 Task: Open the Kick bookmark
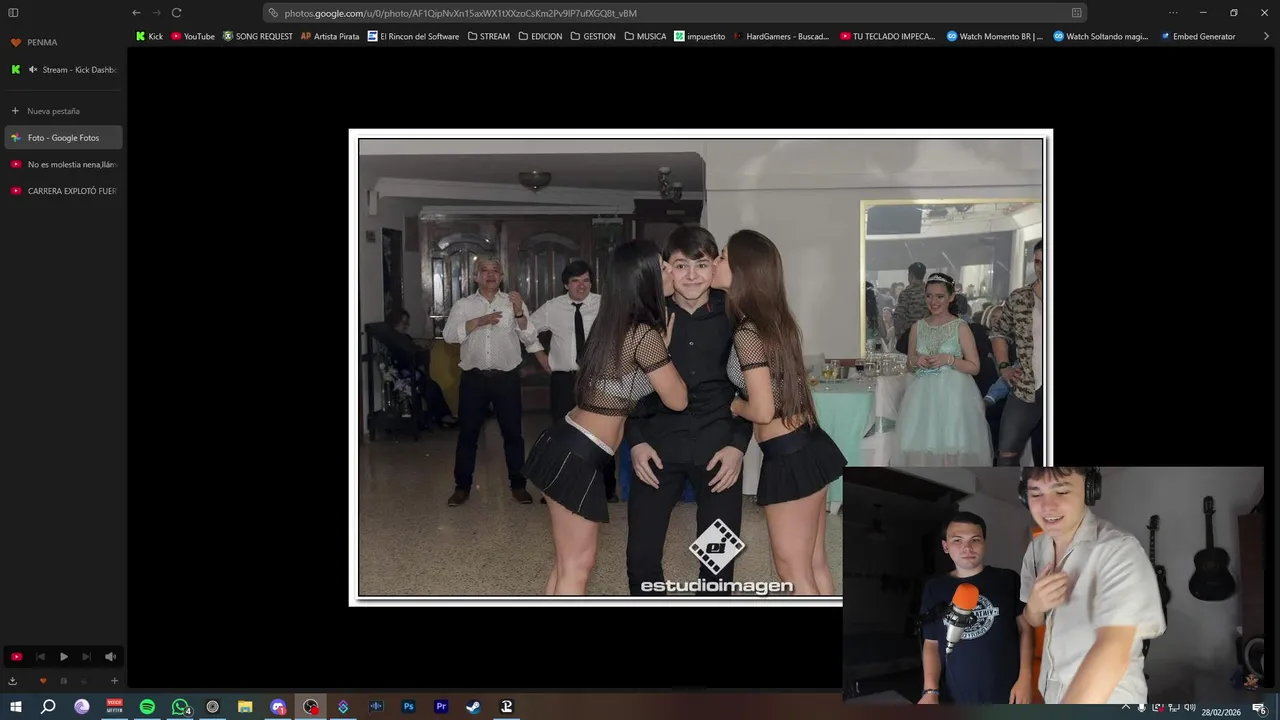pos(149,36)
